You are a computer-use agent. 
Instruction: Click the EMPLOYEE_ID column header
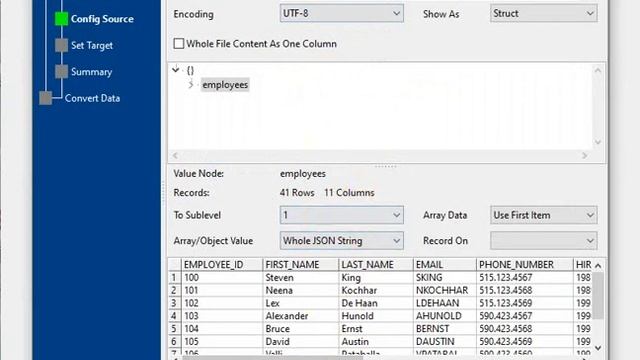coord(222,265)
